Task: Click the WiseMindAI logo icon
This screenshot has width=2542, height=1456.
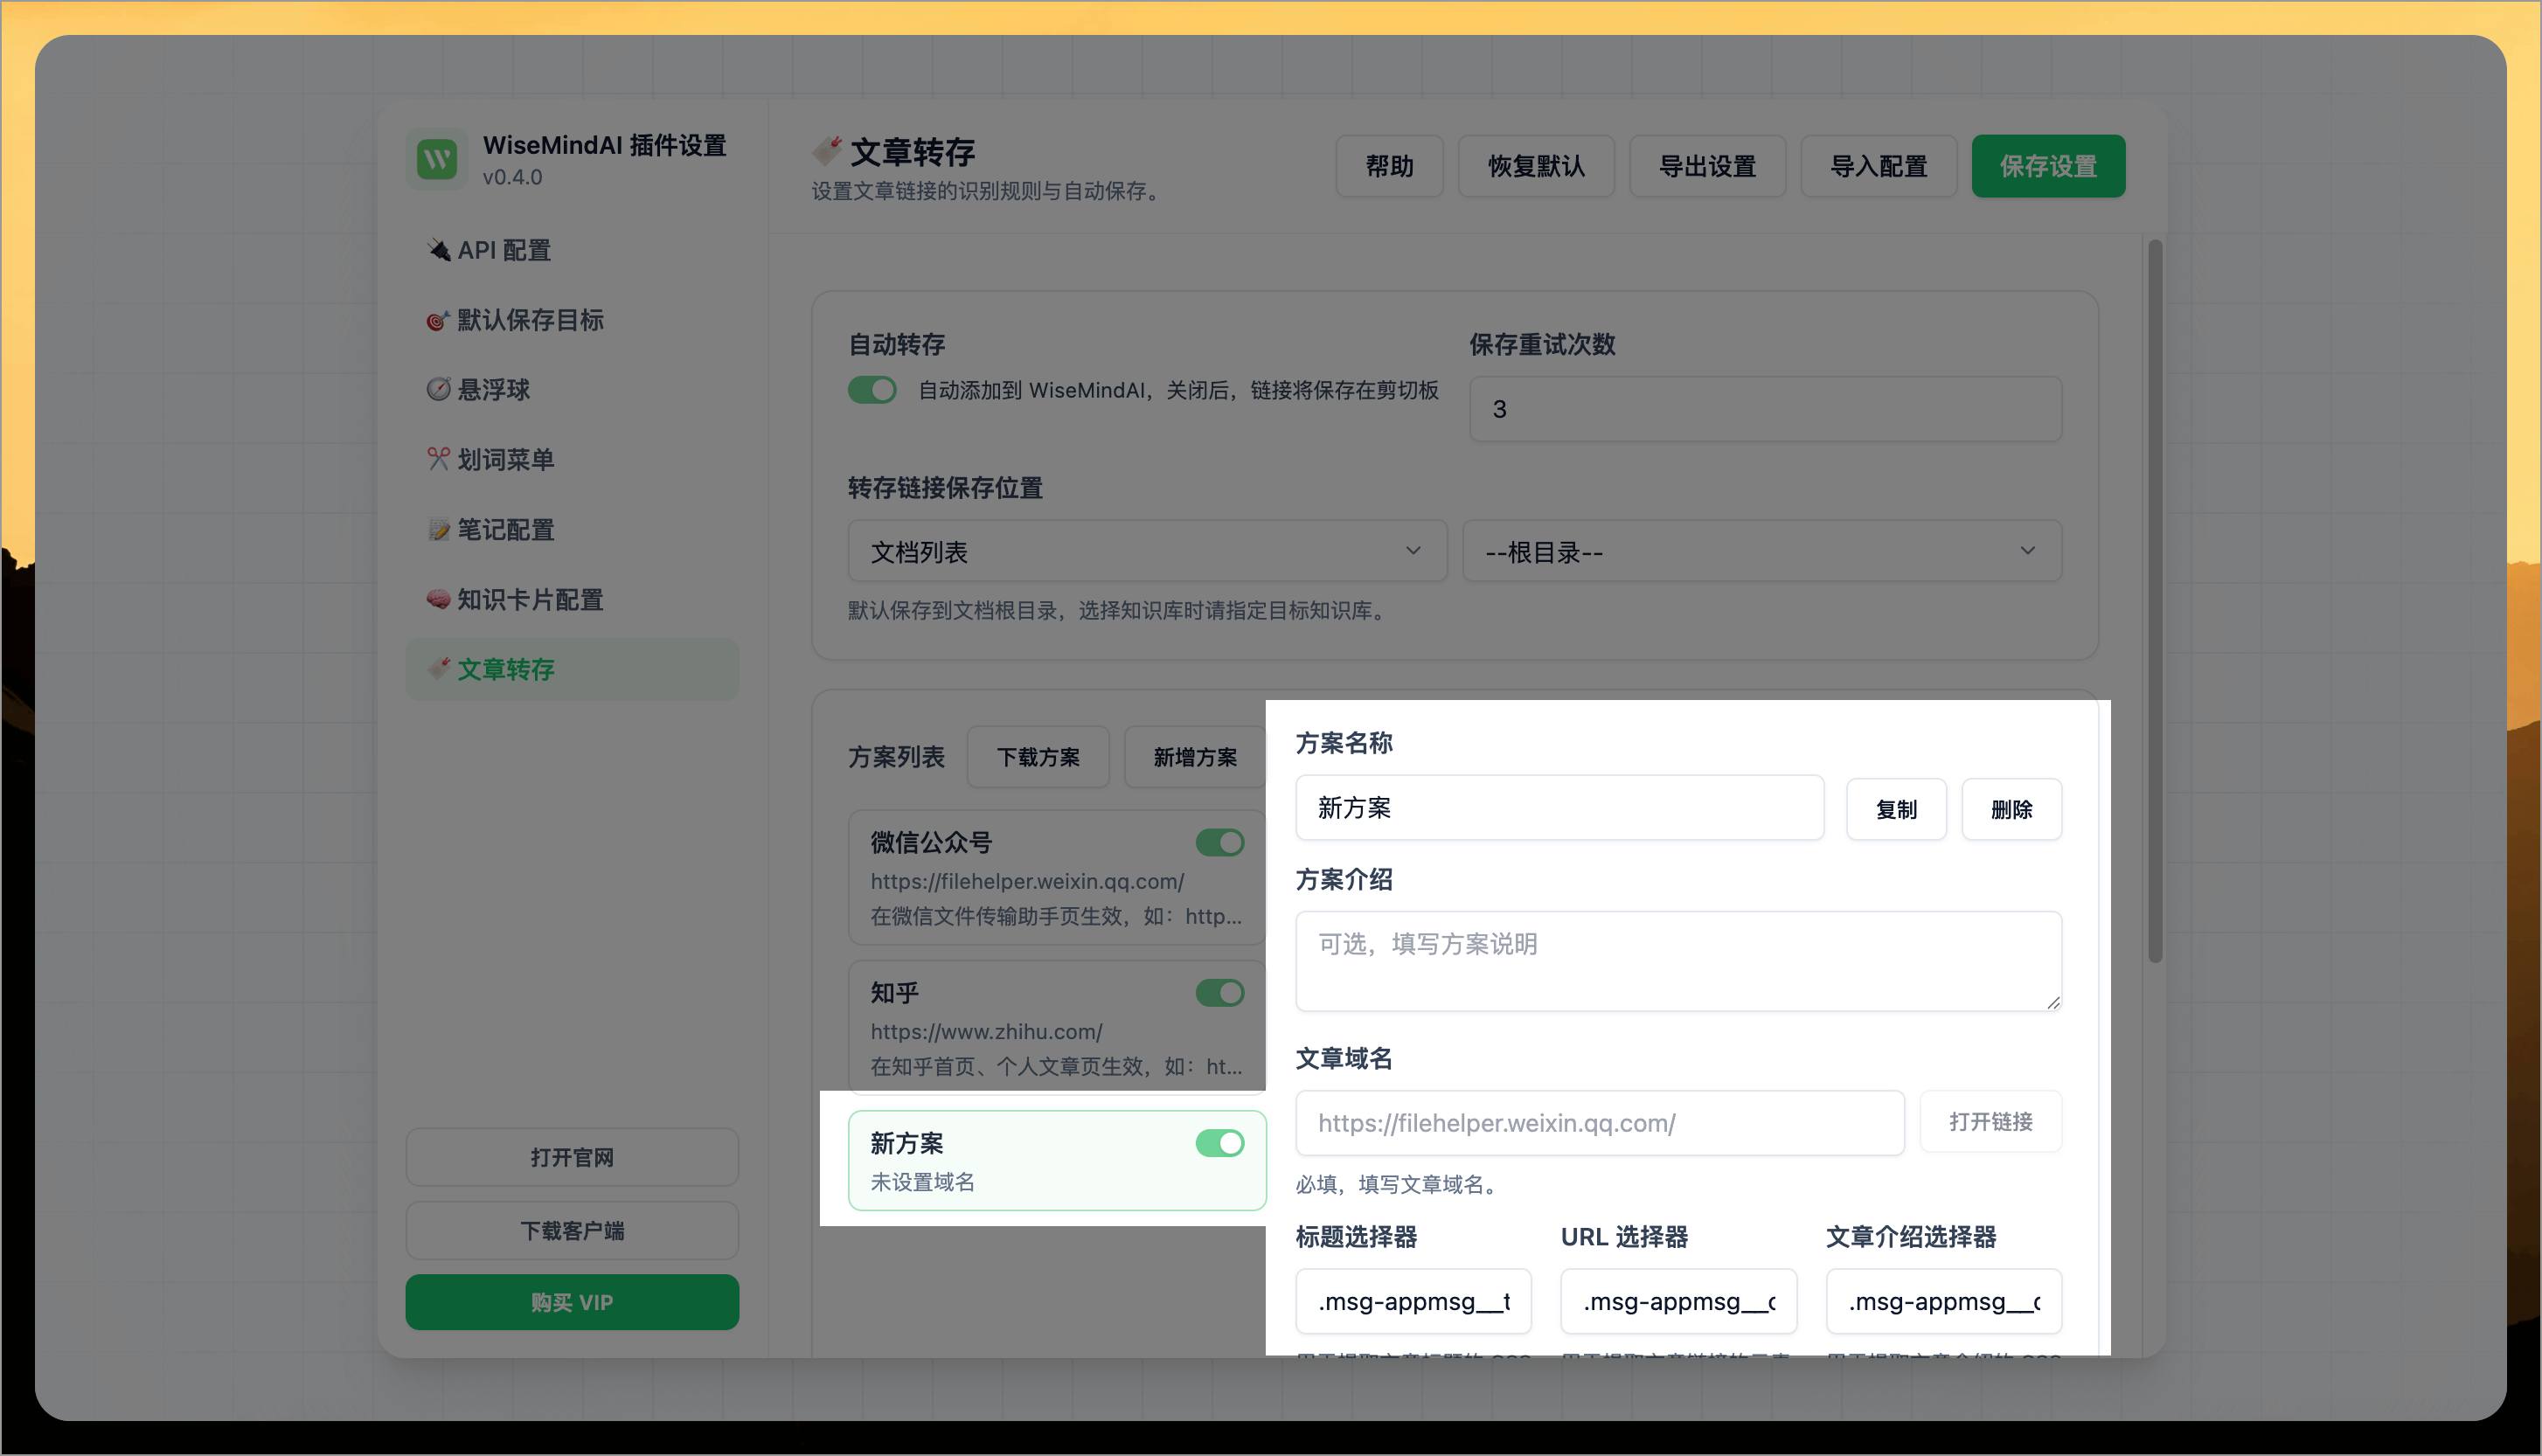Action: pyautogui.click(x=436, y=158)
